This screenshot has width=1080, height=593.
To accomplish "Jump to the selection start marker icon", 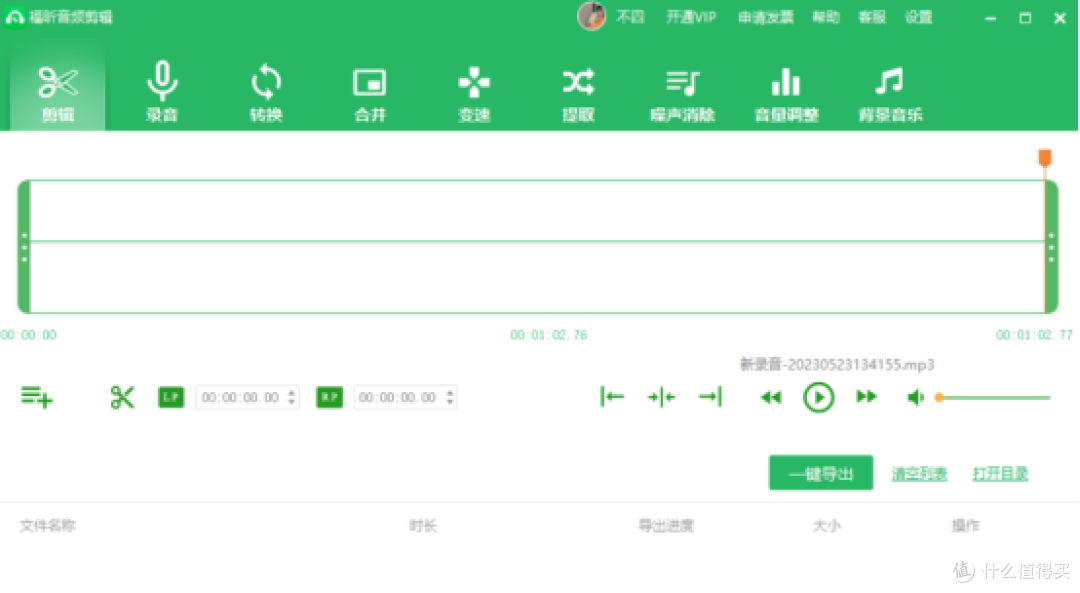I will click(x=612, y=397).
